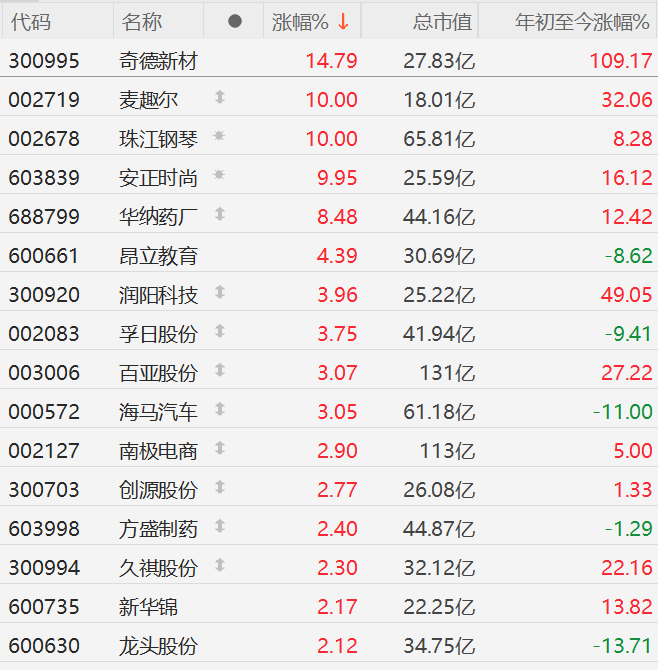Sort by the 代码 column header
Viewport: 658px width, 670px height.
[31, 22]
